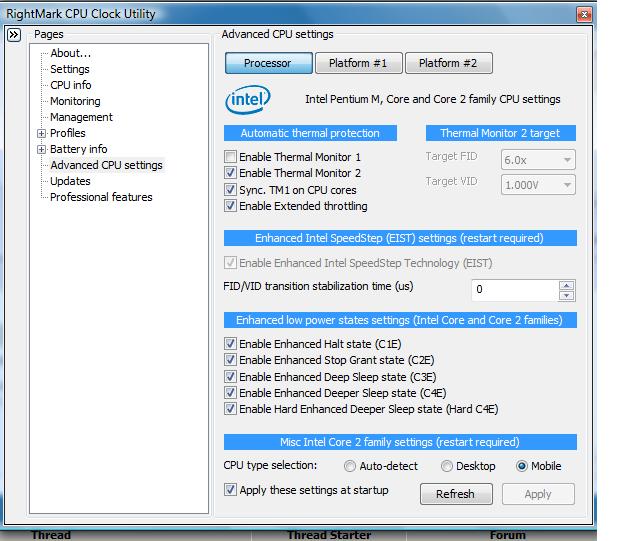Open the CPU info page

click(71, 85)
